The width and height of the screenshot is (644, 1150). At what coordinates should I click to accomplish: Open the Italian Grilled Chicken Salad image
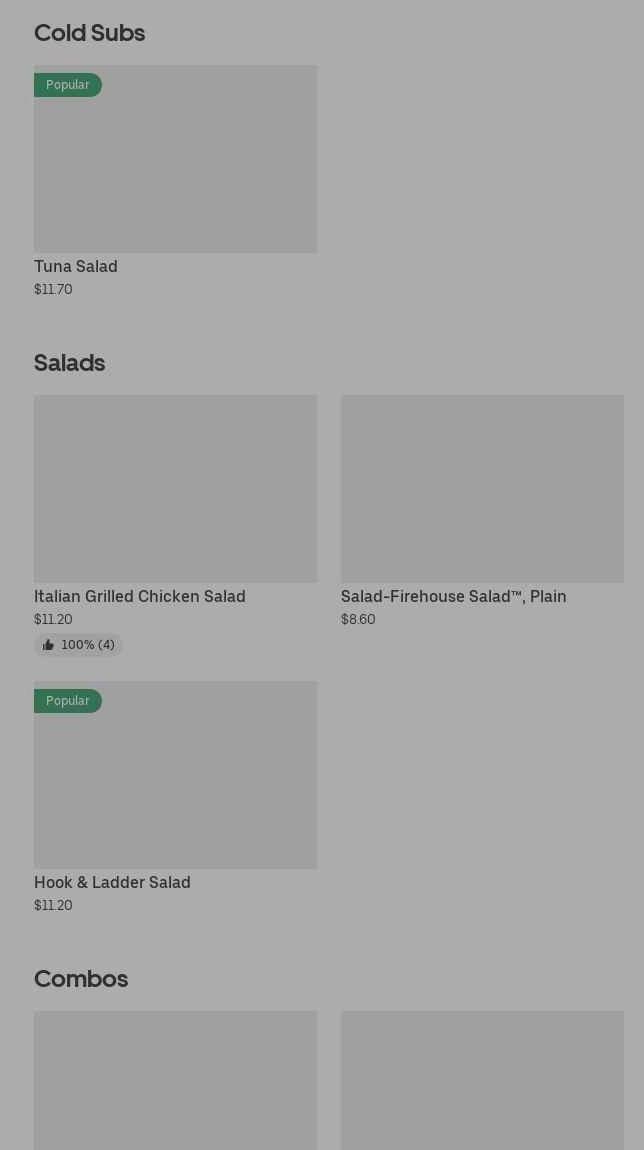(x=175, y=488)
